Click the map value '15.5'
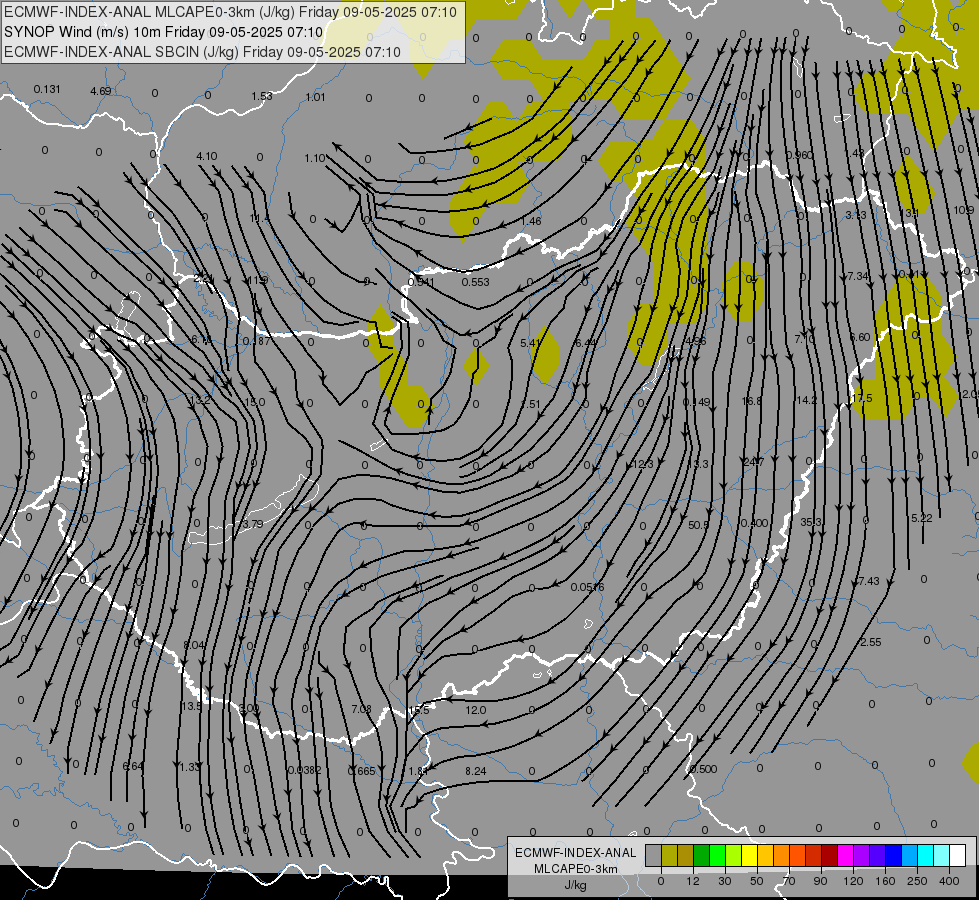This screenshot has width=979, height=900. pos(419,711)
